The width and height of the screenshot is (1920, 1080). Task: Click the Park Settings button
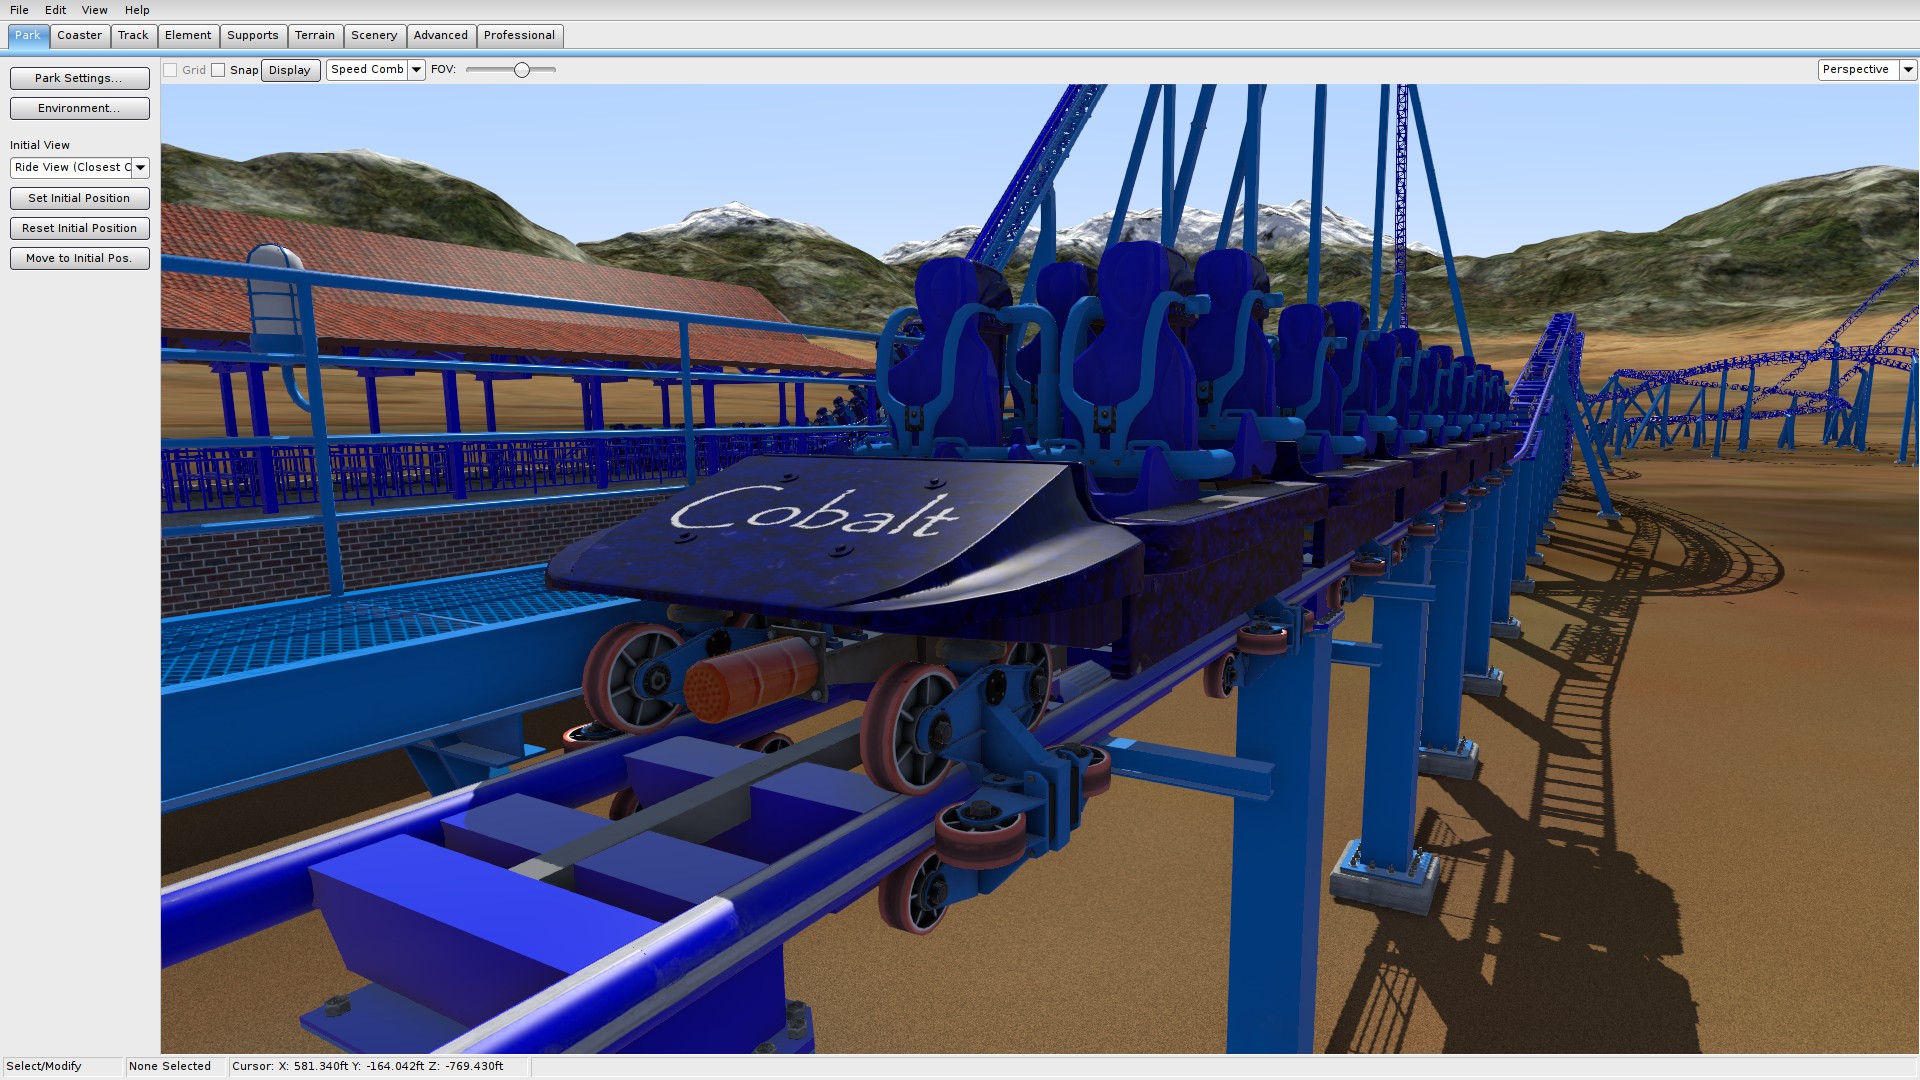click(79, 78)
